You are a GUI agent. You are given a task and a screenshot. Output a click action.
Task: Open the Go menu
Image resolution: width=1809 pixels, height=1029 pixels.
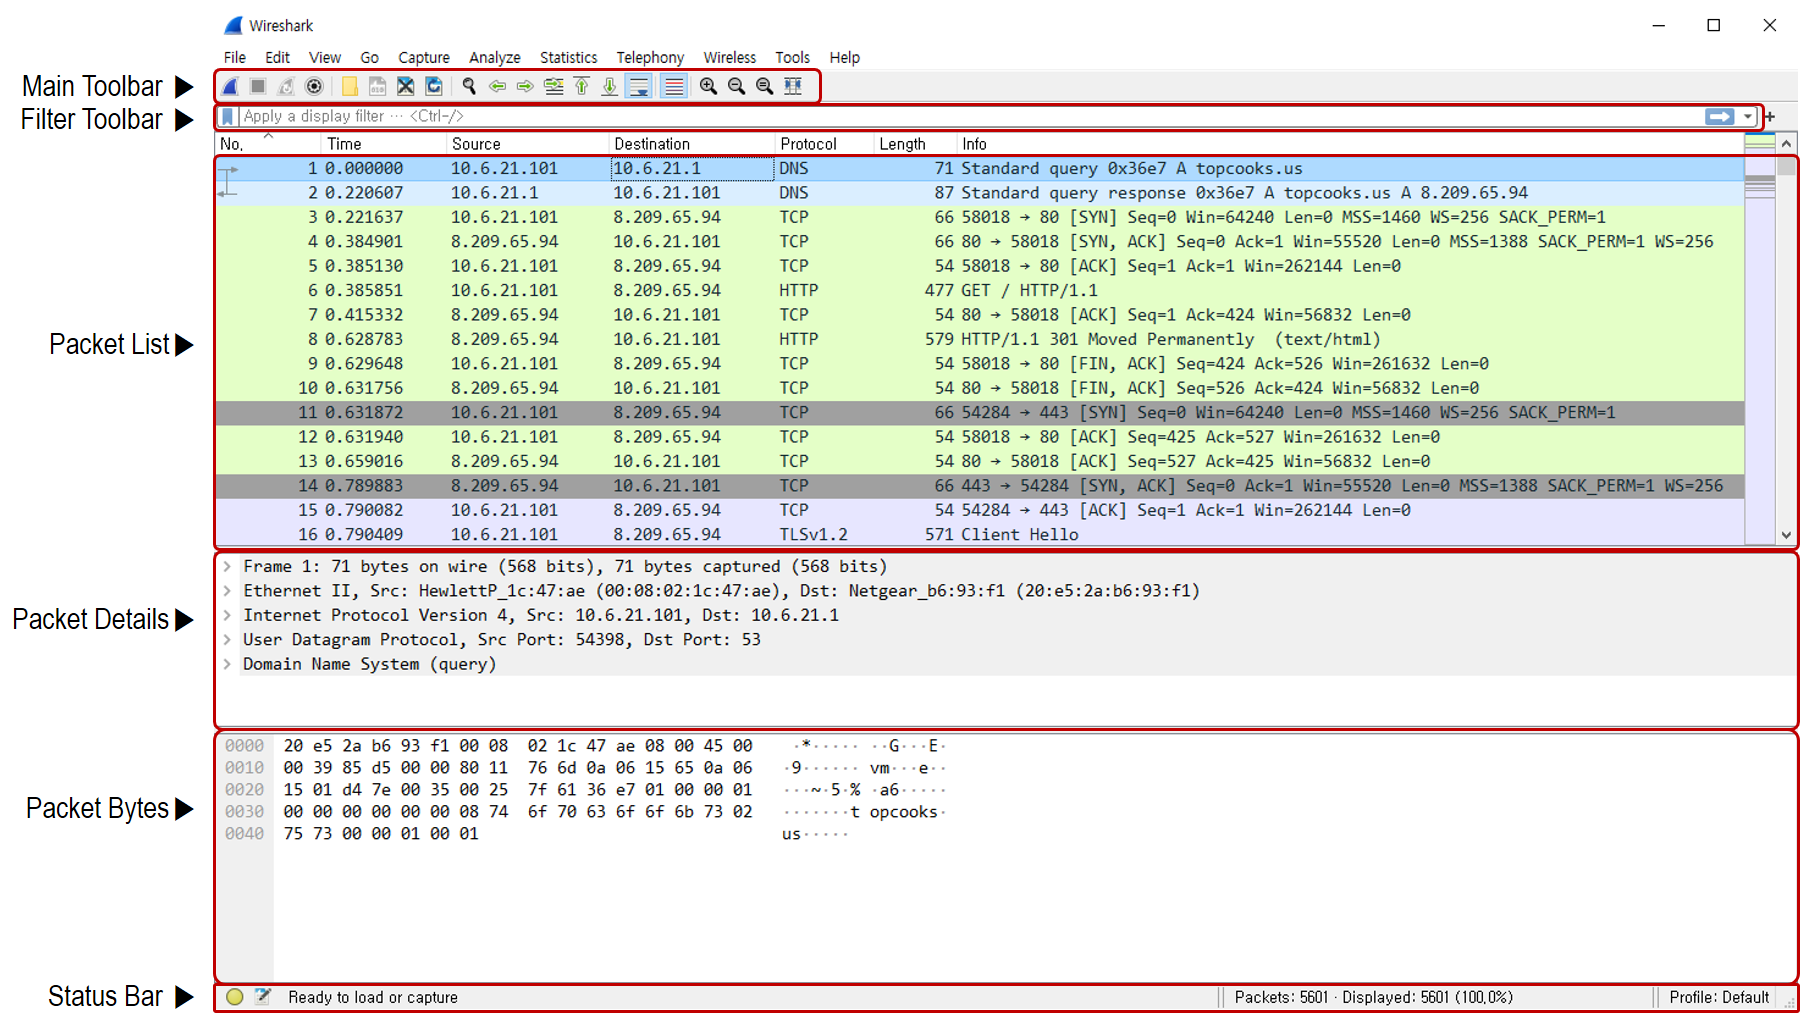coord(369,58)
